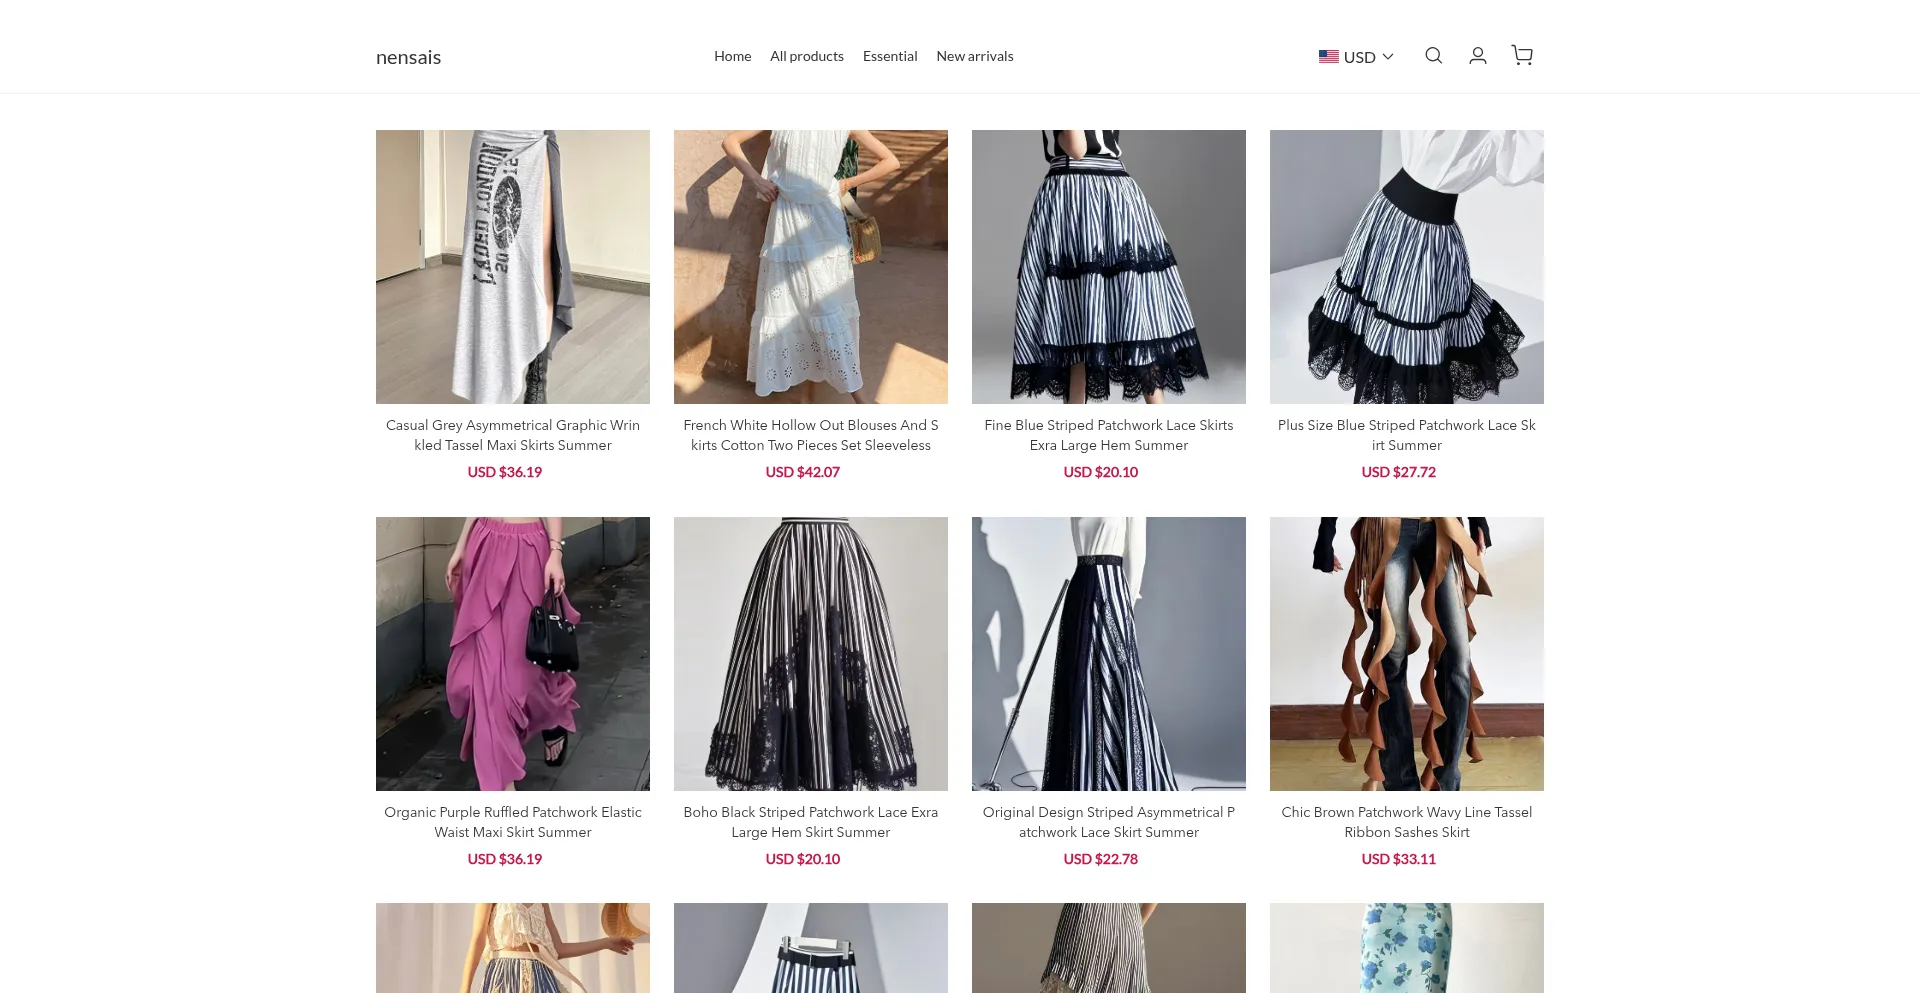The width and height of the screenshot is (1920, 993).
Task: Click the Fine Blue Striped skirt image
Action: click(x=1108, y=267)
